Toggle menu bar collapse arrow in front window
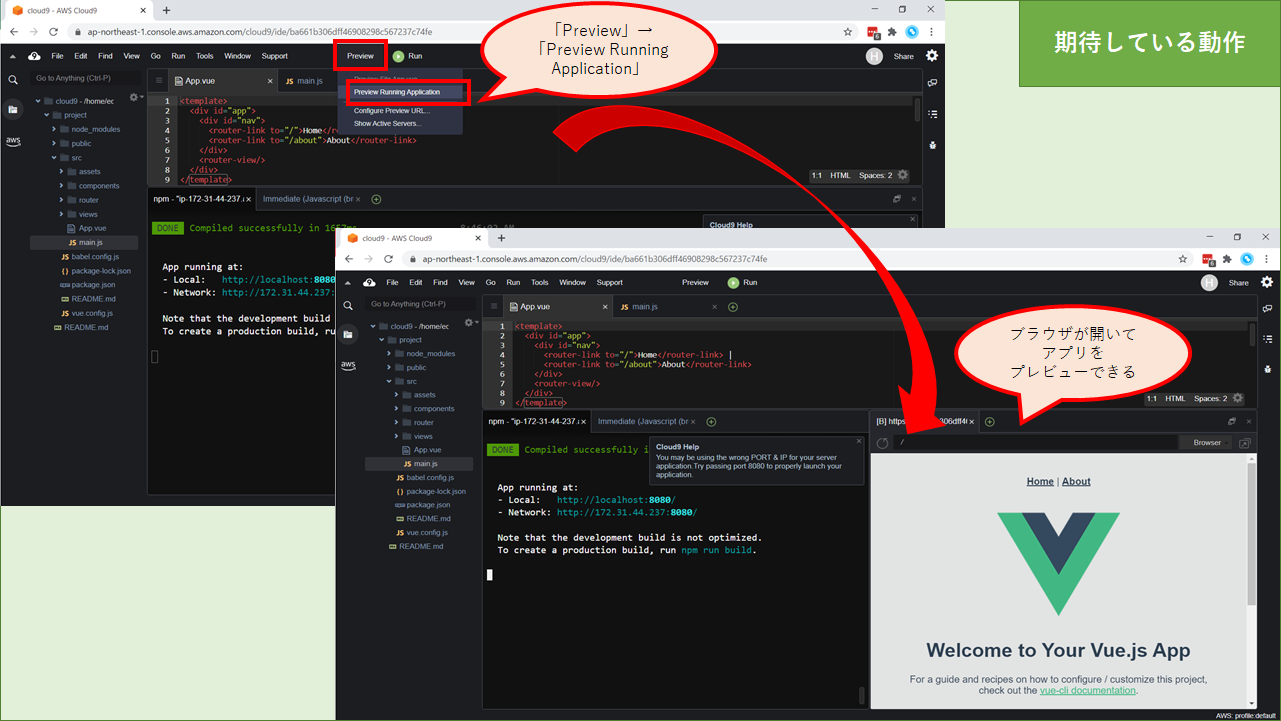1281x721 pixels. [348, 282]
